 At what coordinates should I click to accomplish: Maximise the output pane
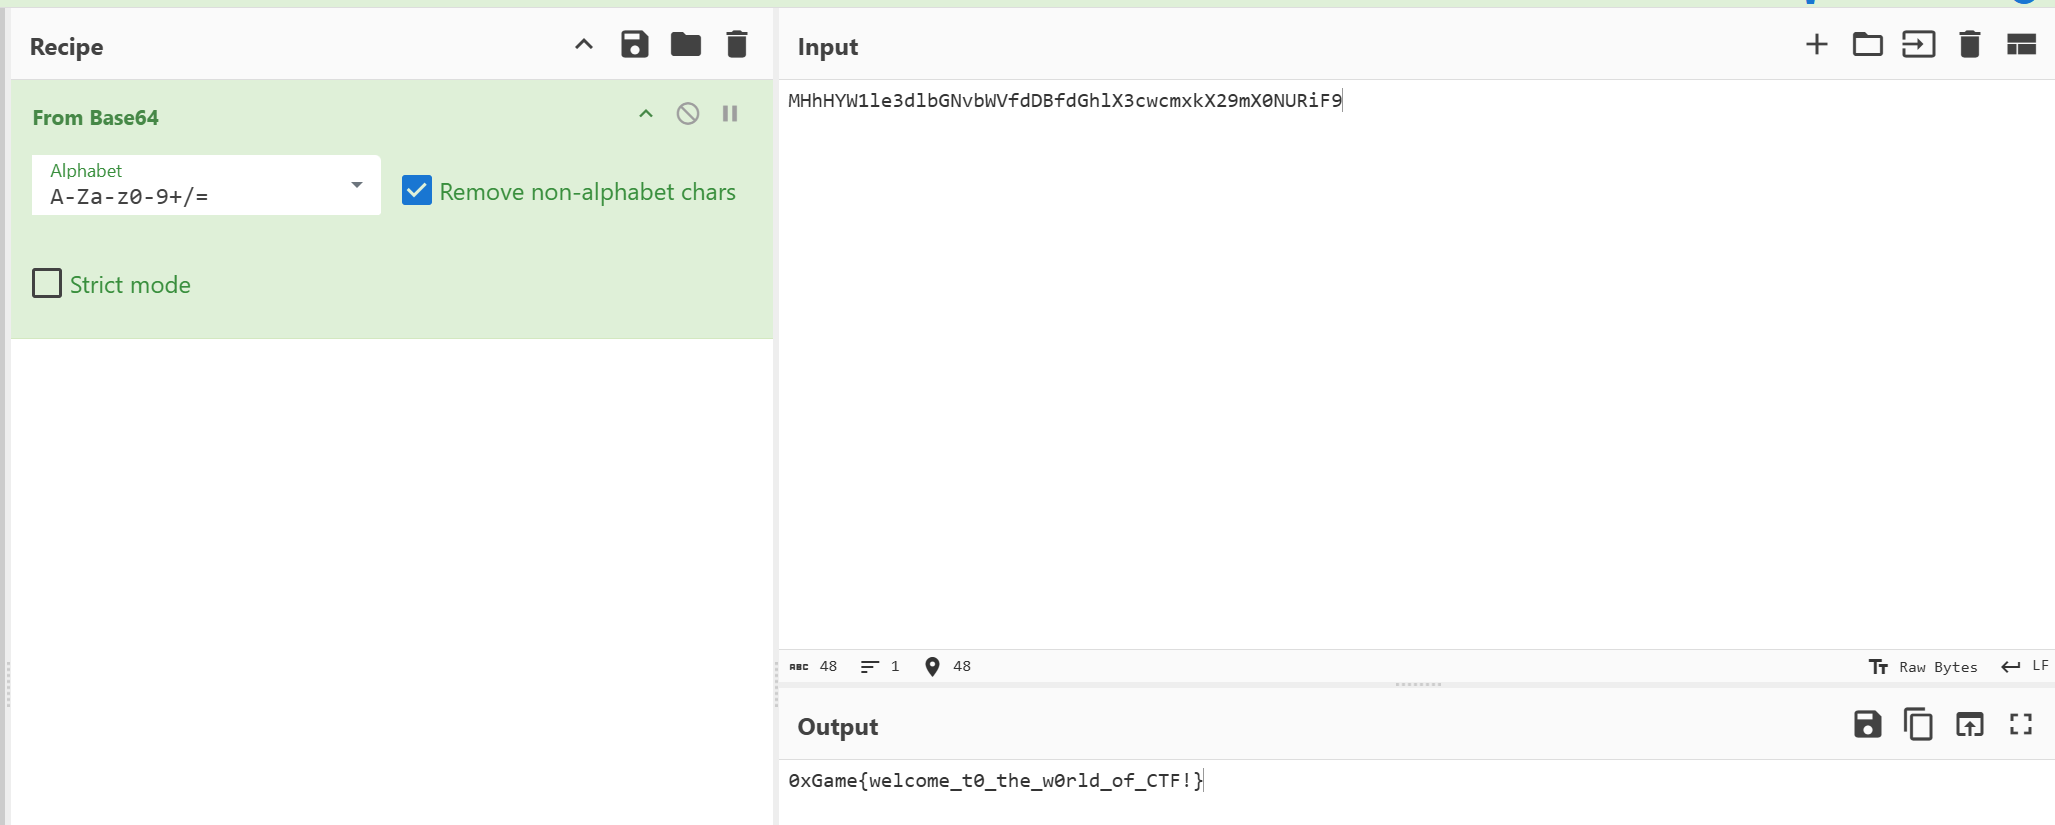2021,725
